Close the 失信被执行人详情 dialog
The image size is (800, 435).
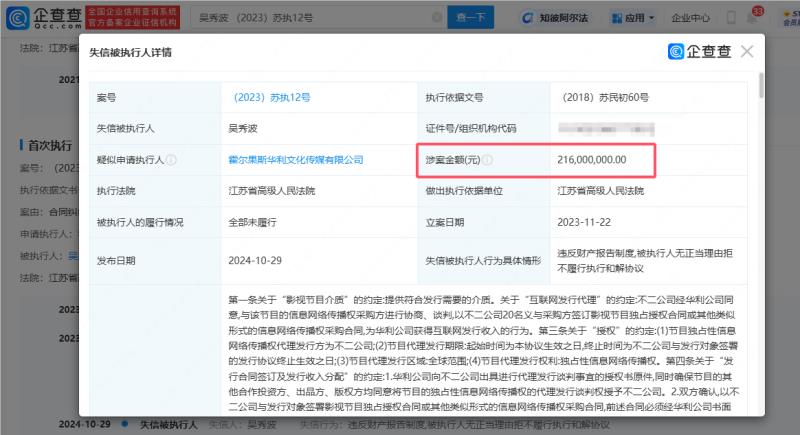tap(747, 52)
